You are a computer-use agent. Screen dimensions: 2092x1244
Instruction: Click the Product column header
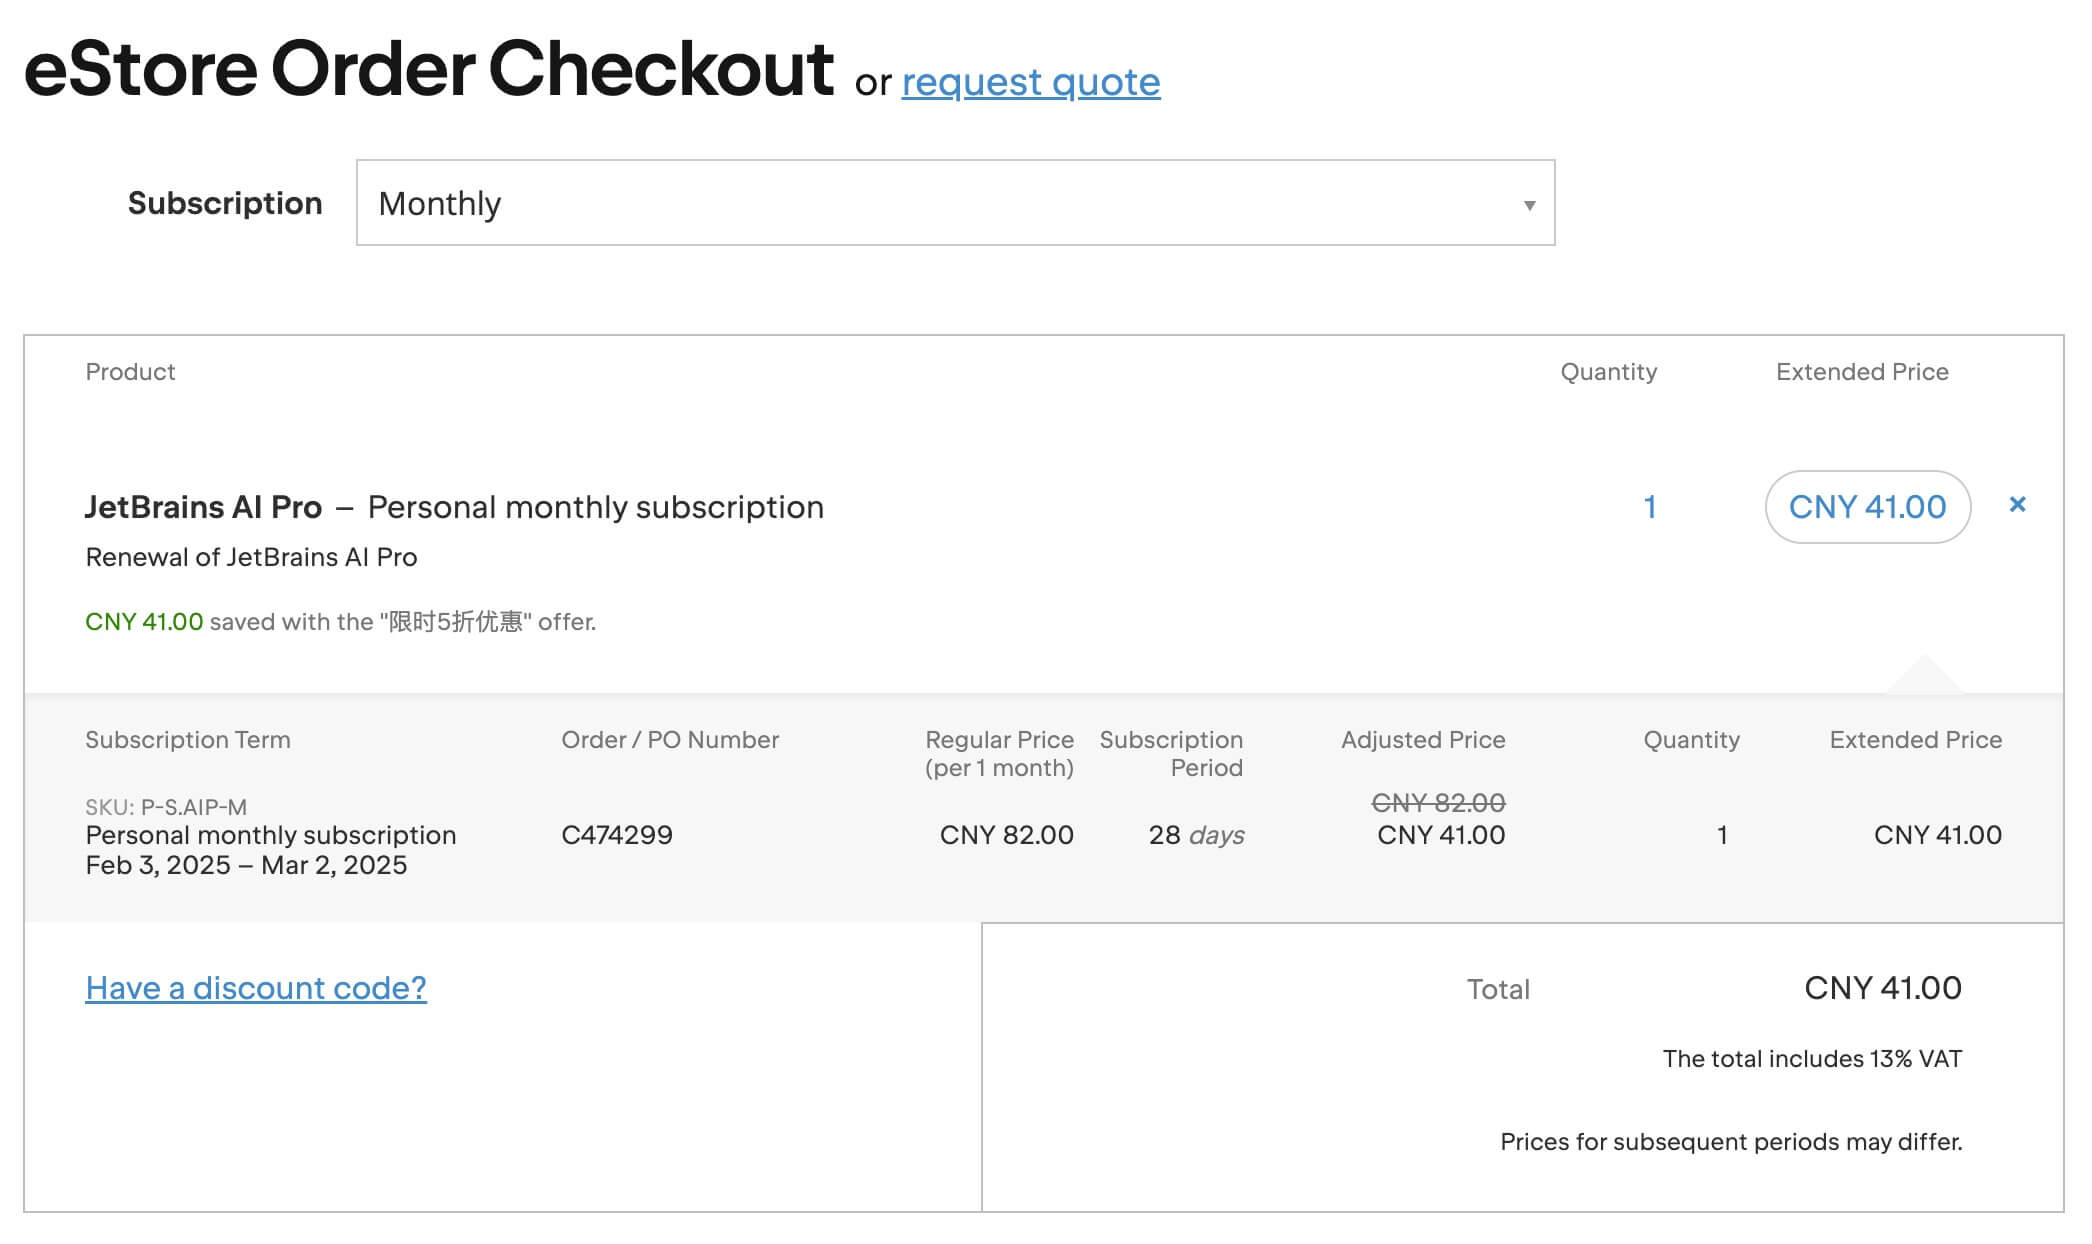pyautogui.click(x=130, y=372)
